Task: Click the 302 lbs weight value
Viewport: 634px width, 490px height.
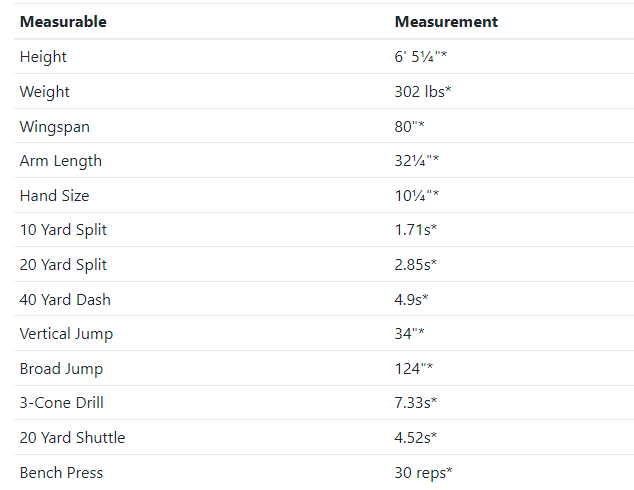Action: [423, 91]
